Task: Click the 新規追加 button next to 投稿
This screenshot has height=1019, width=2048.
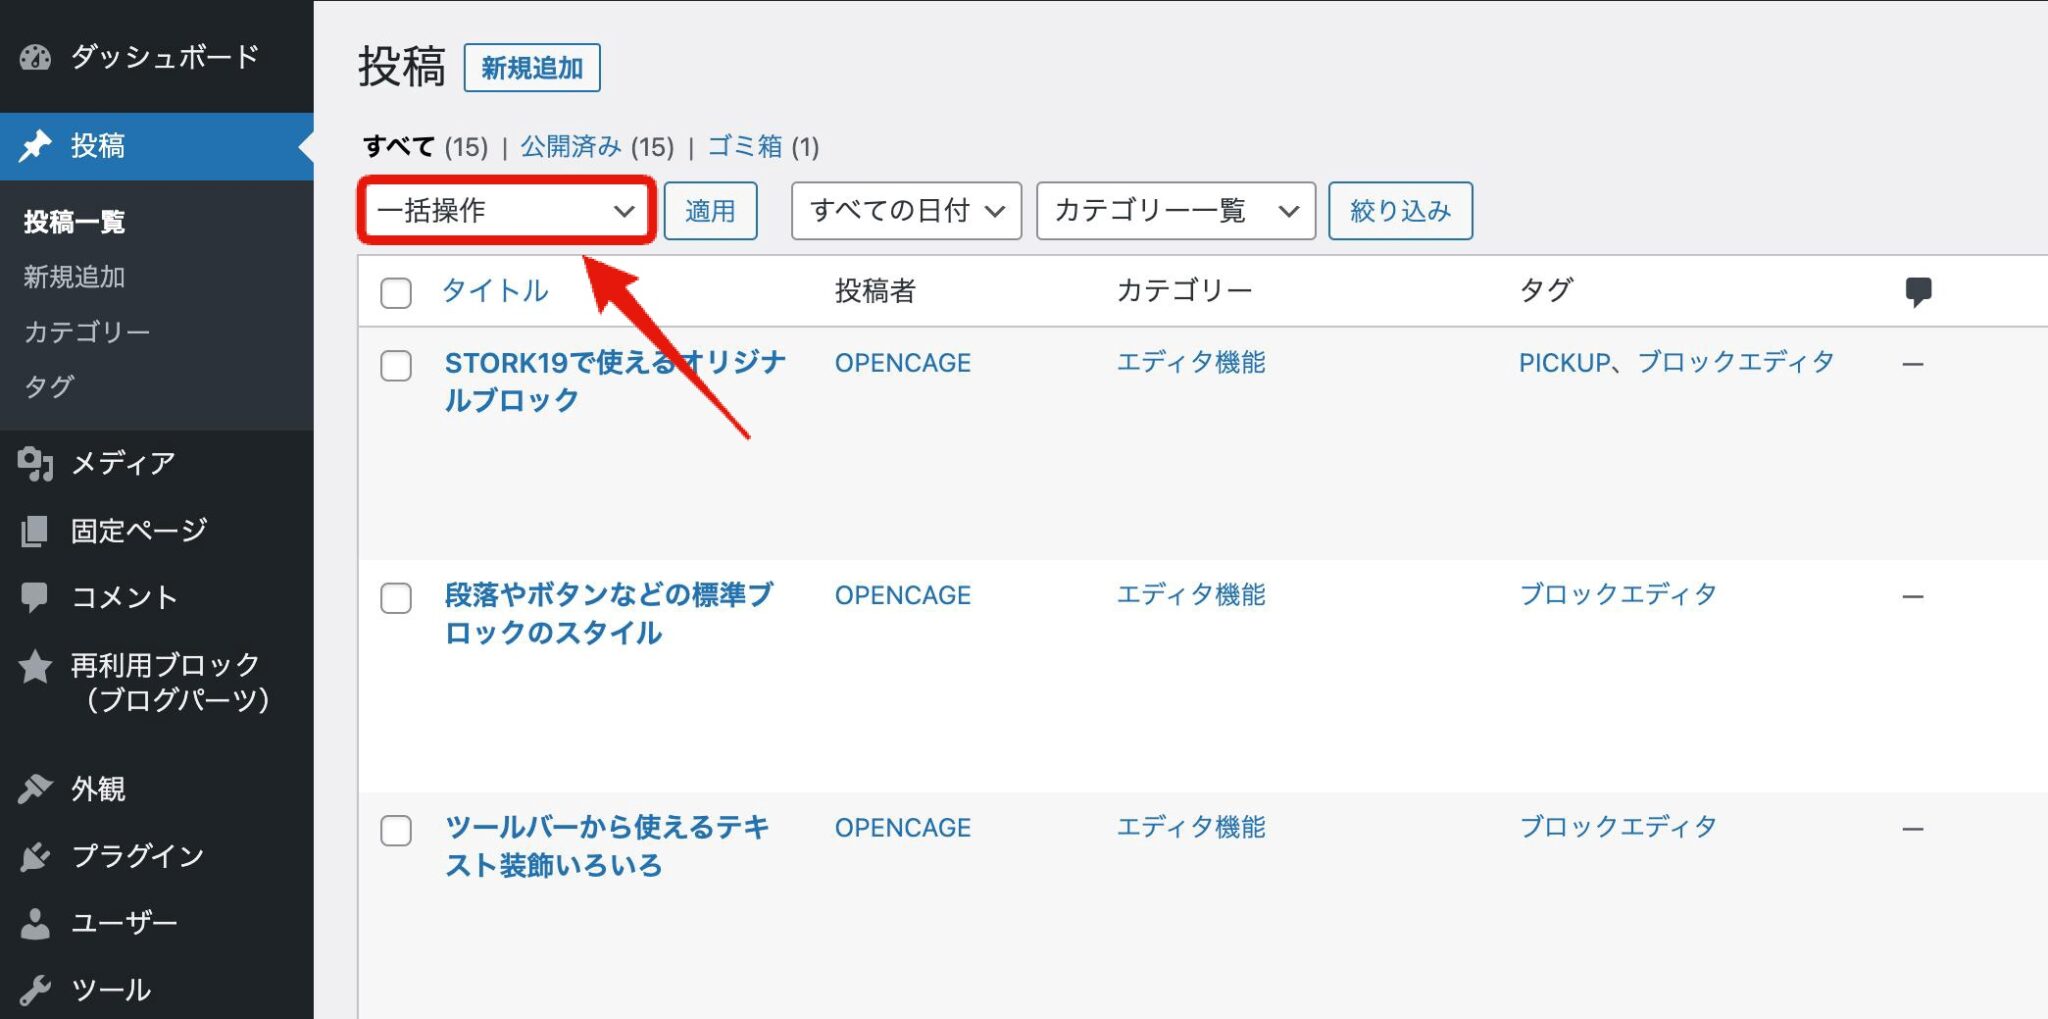Action: pyautogui.click(x=532, y=67)
